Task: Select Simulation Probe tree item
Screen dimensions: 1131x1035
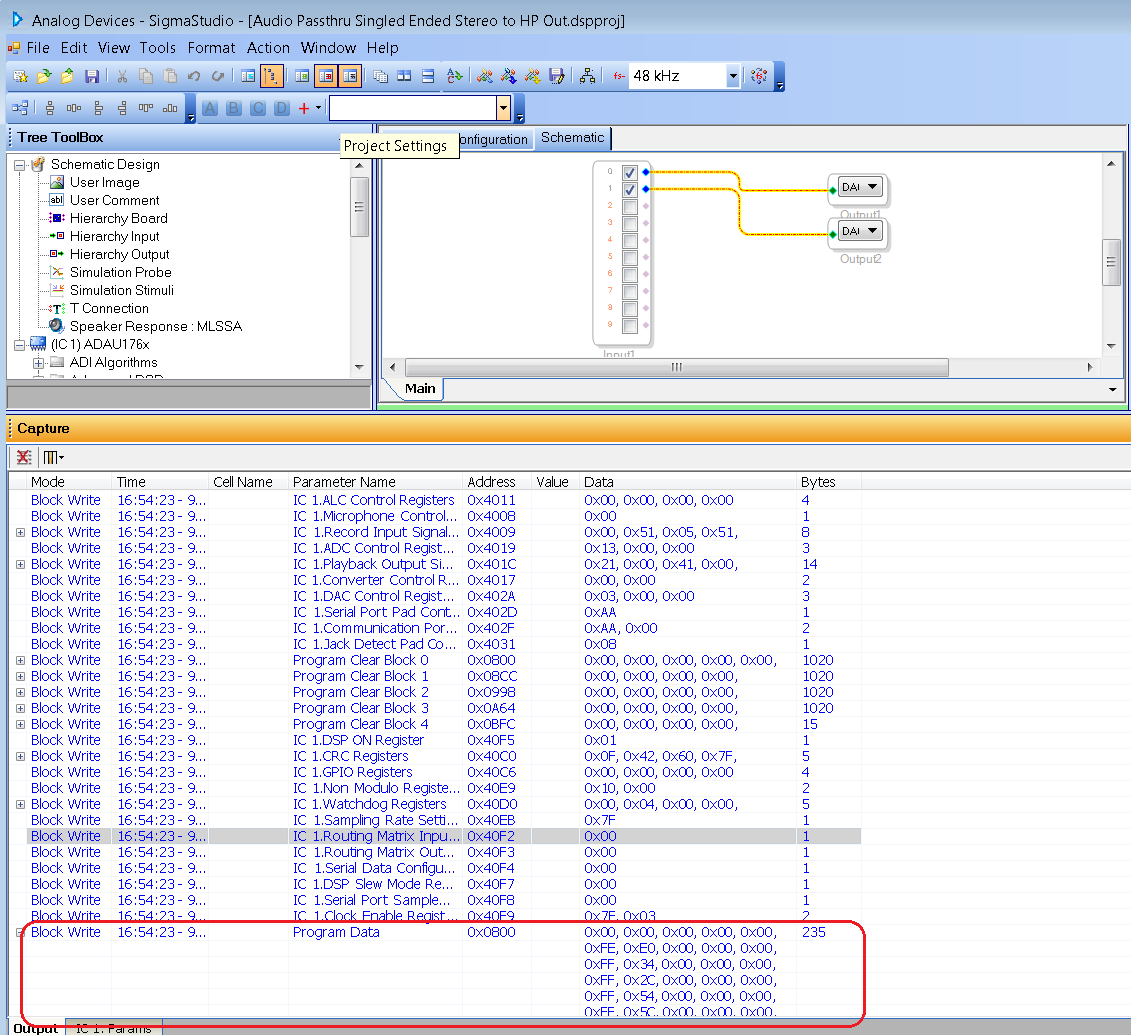Action: tap(120, 273)
